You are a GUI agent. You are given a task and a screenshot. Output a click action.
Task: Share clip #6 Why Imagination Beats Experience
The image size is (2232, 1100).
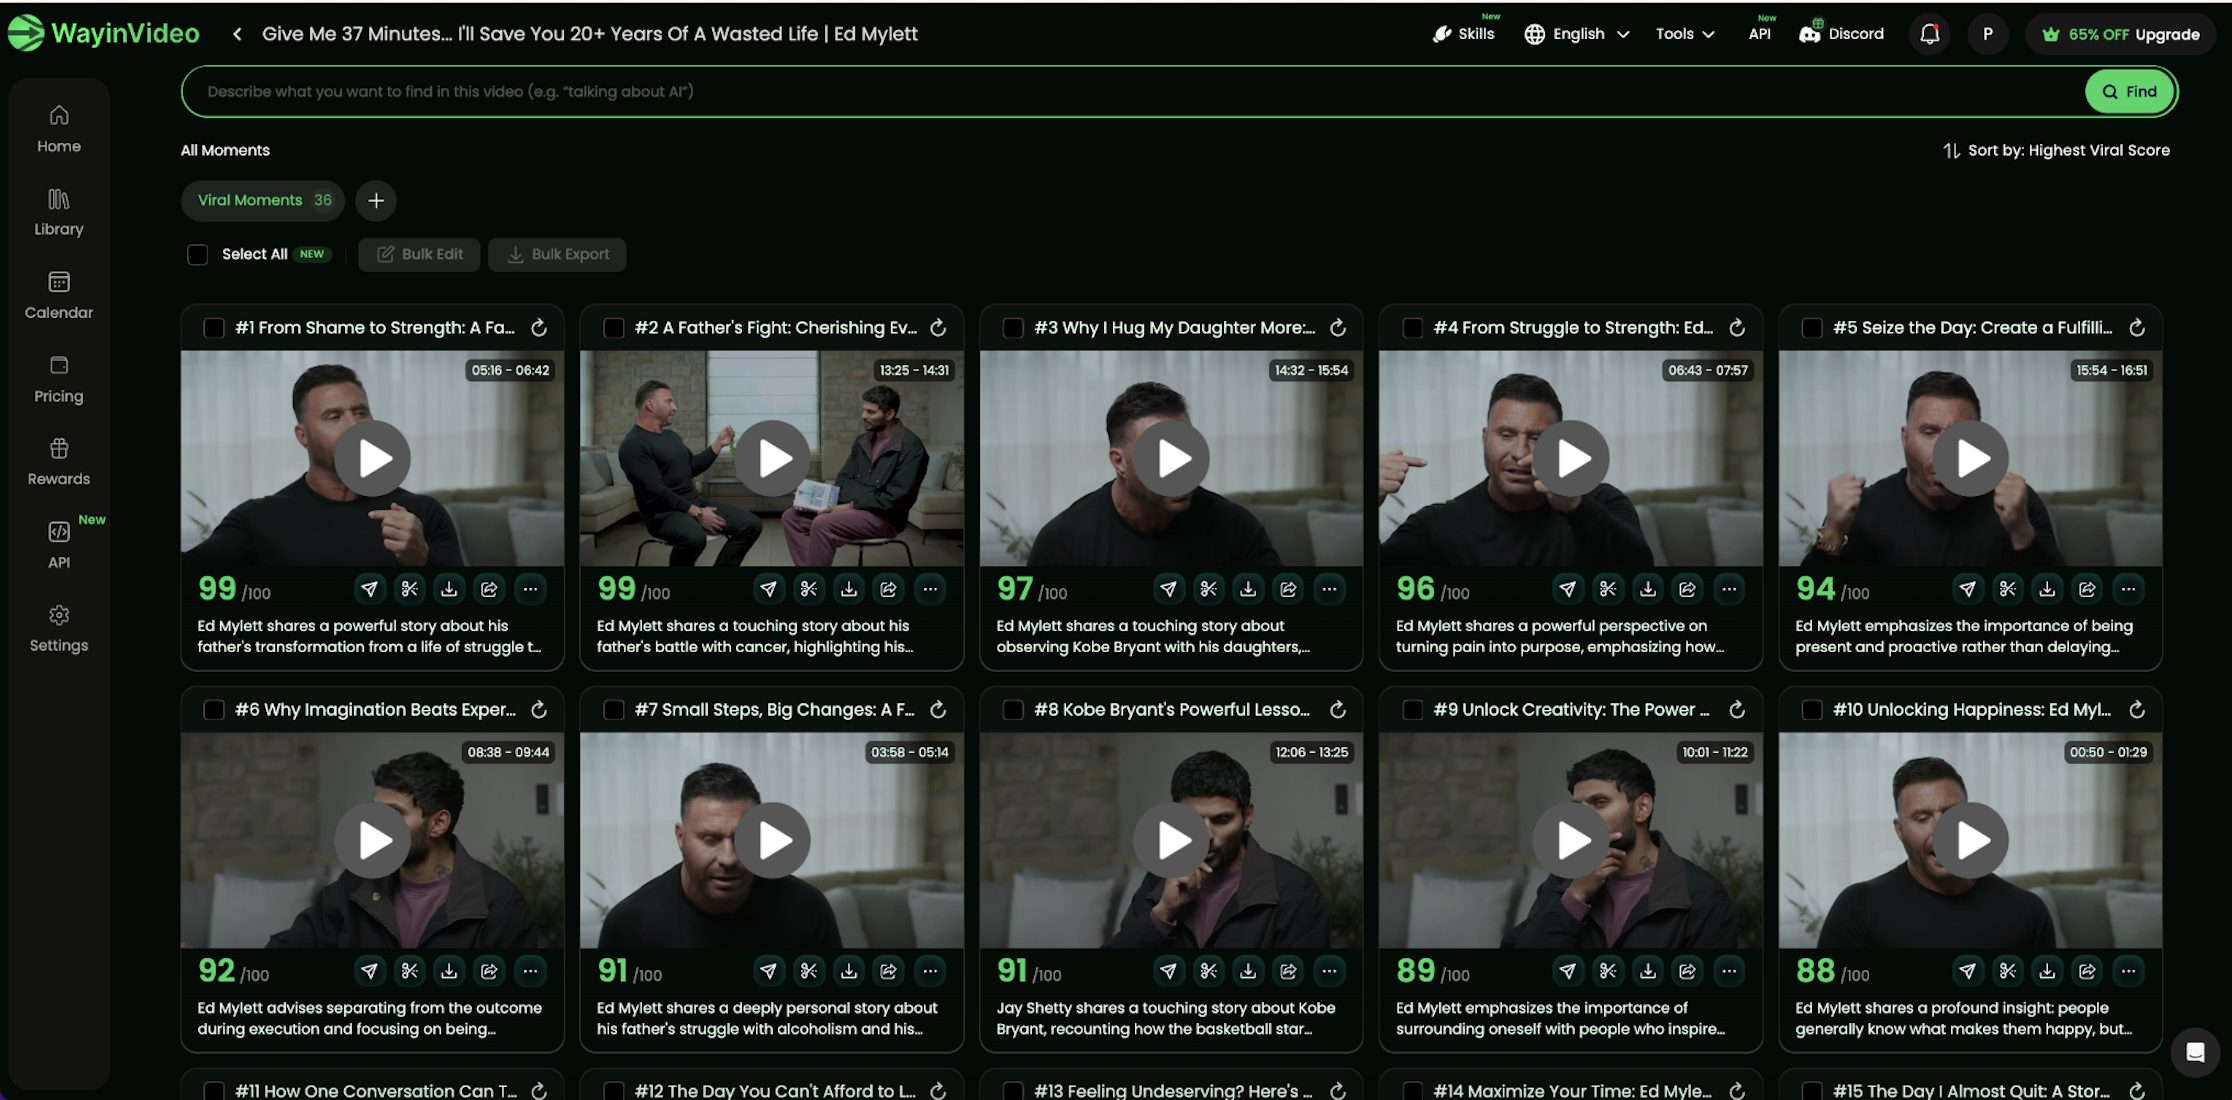click(x=489, y=972)
